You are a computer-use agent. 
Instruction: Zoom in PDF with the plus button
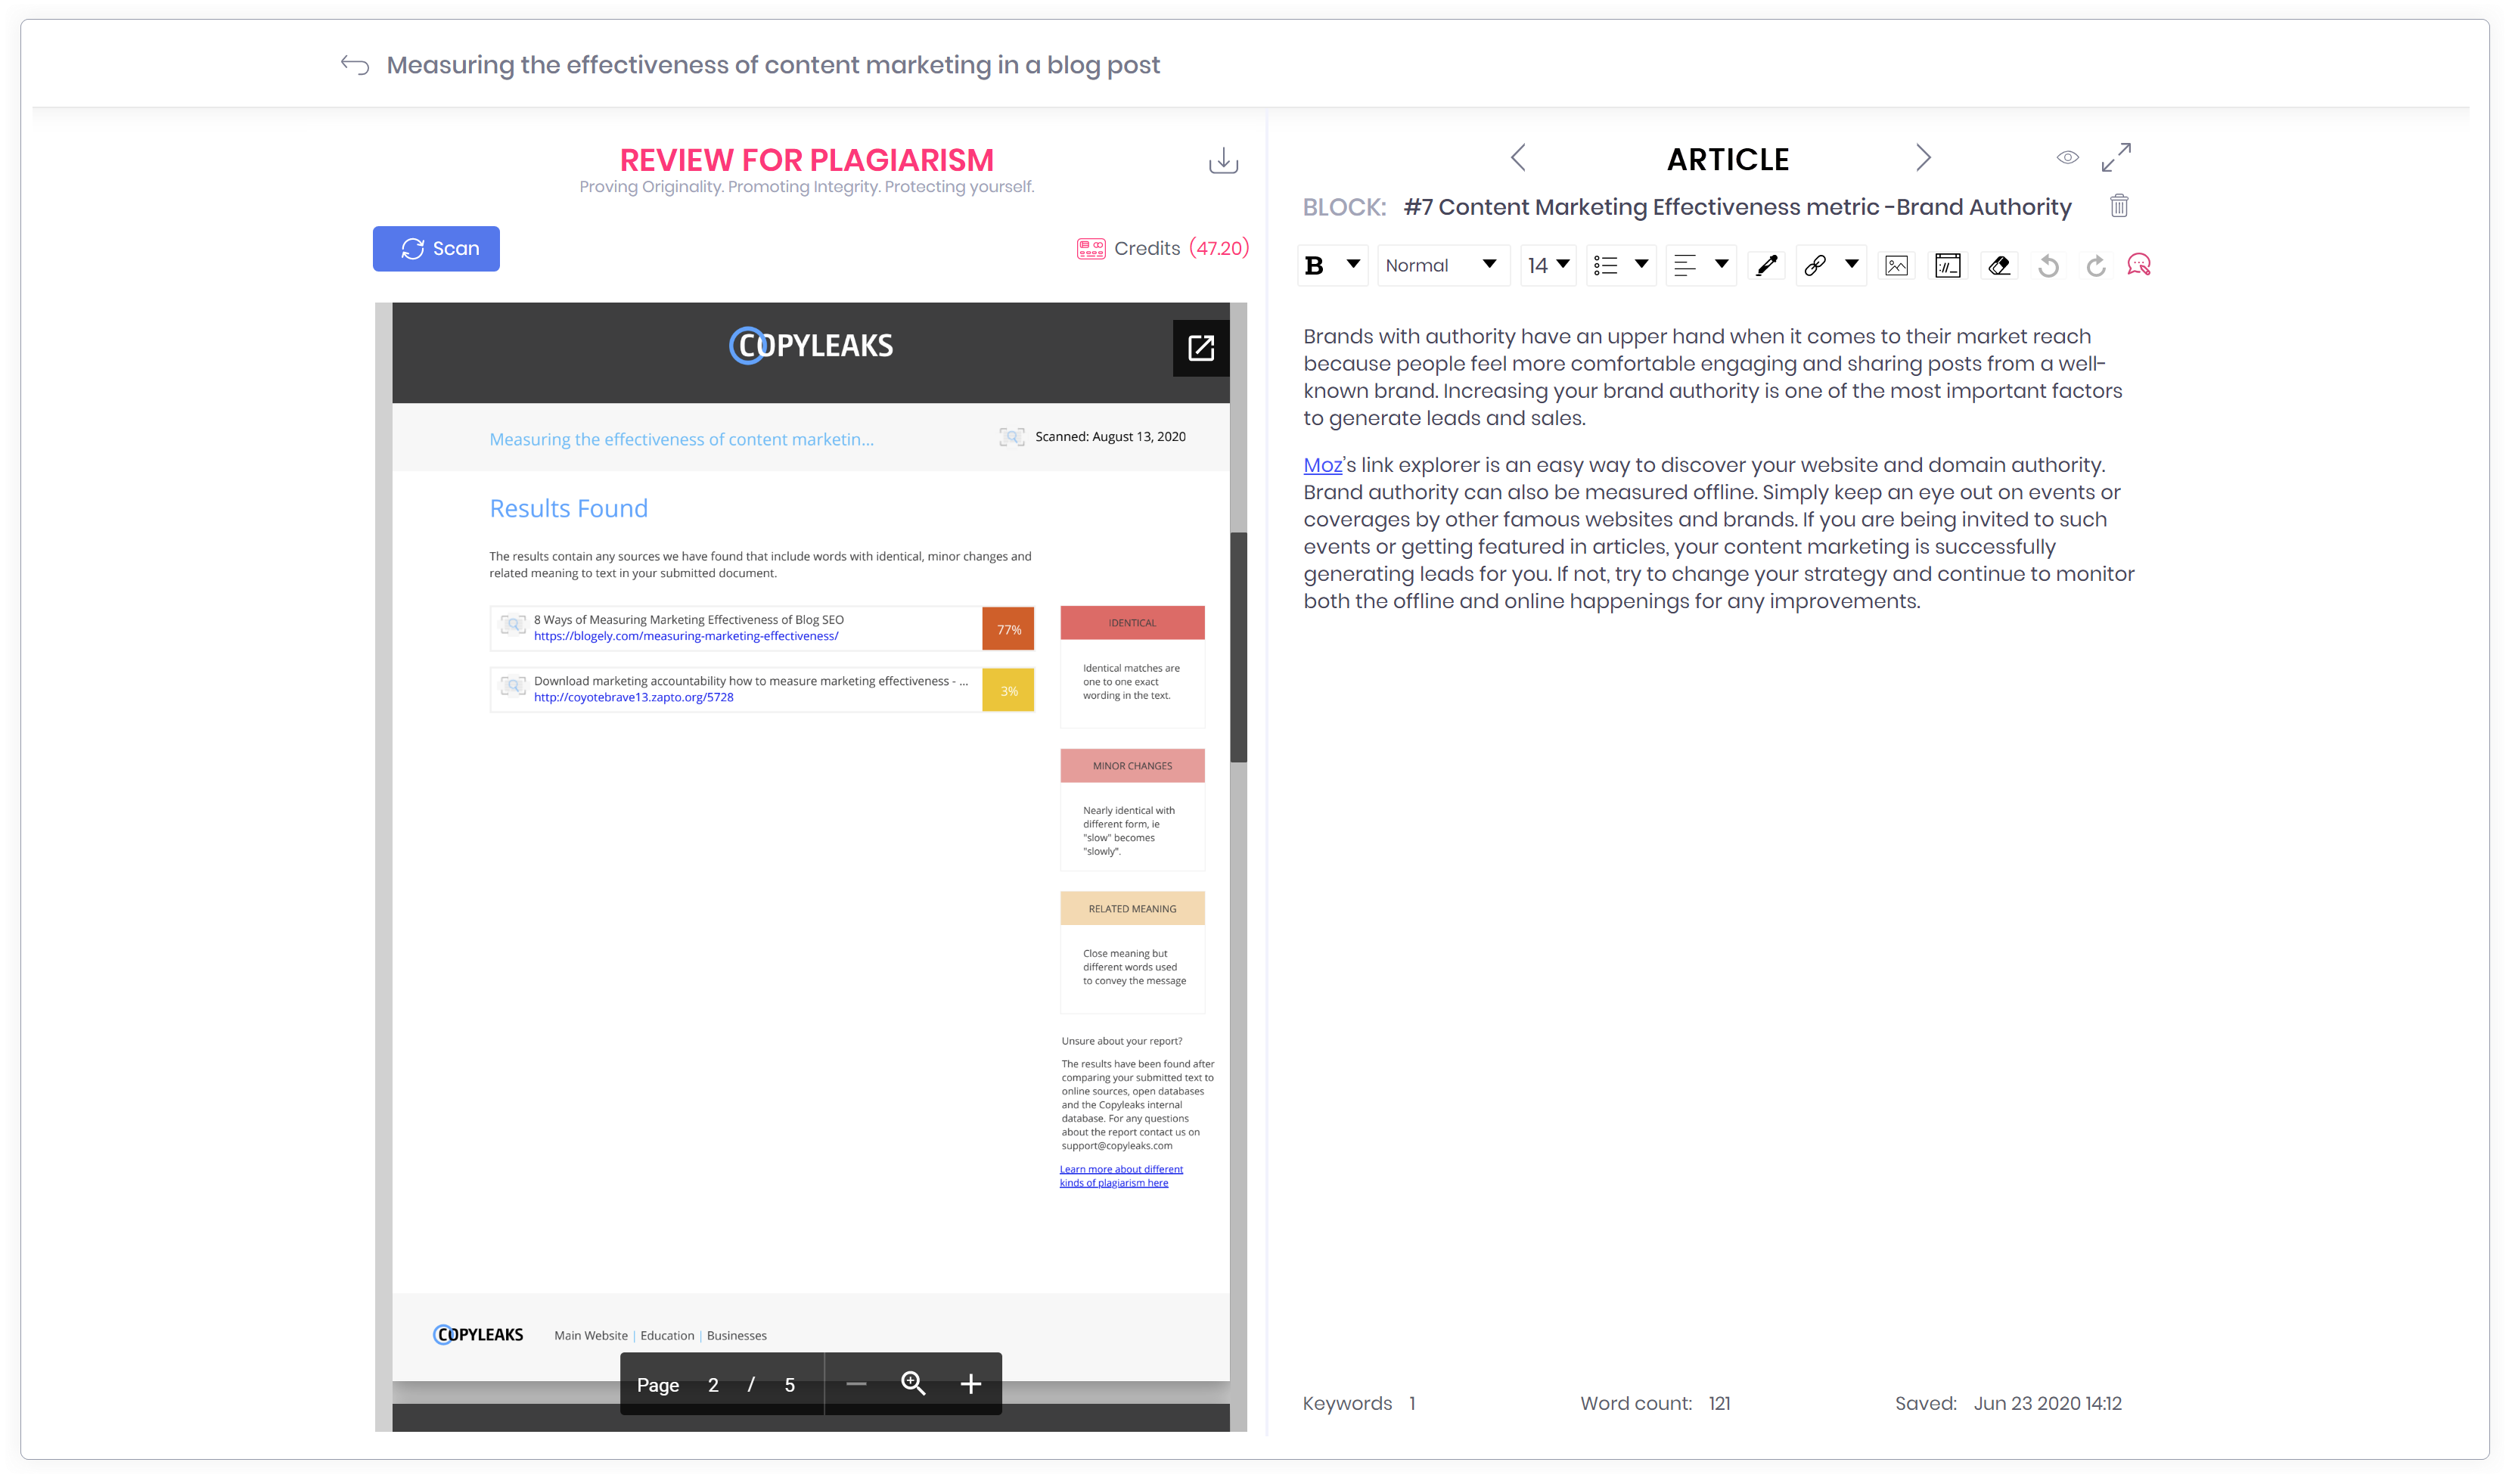pos(970,1384)
